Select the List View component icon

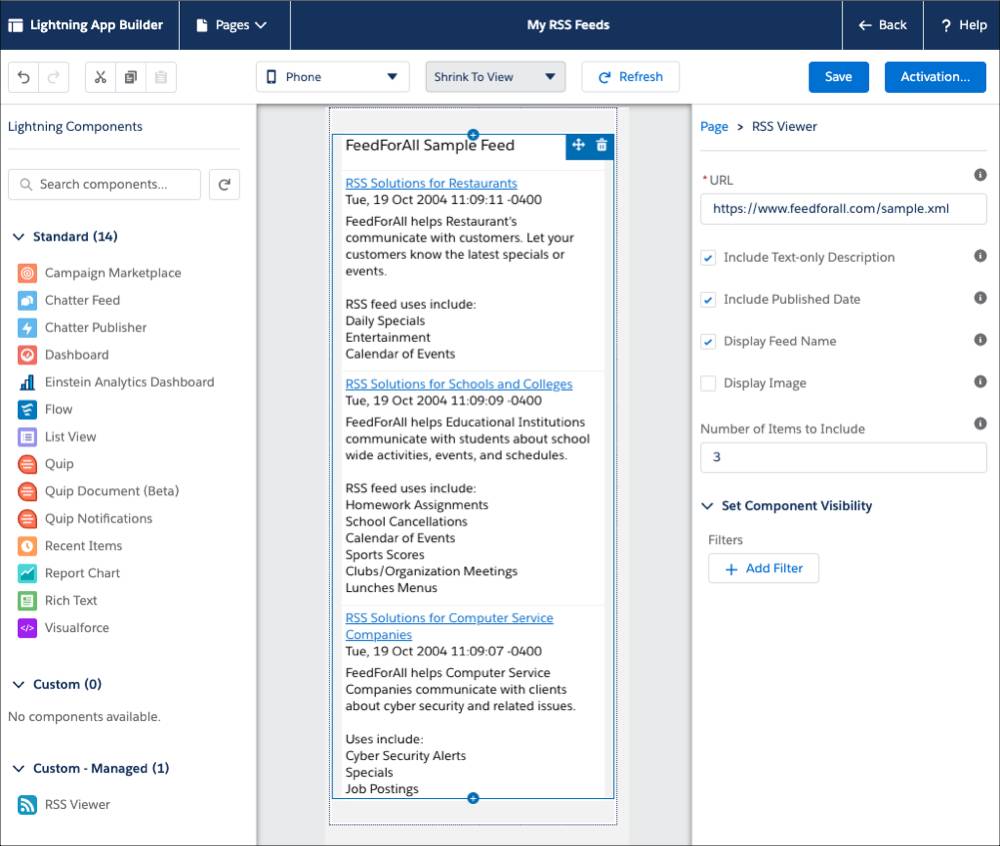[x=27, y=437]
